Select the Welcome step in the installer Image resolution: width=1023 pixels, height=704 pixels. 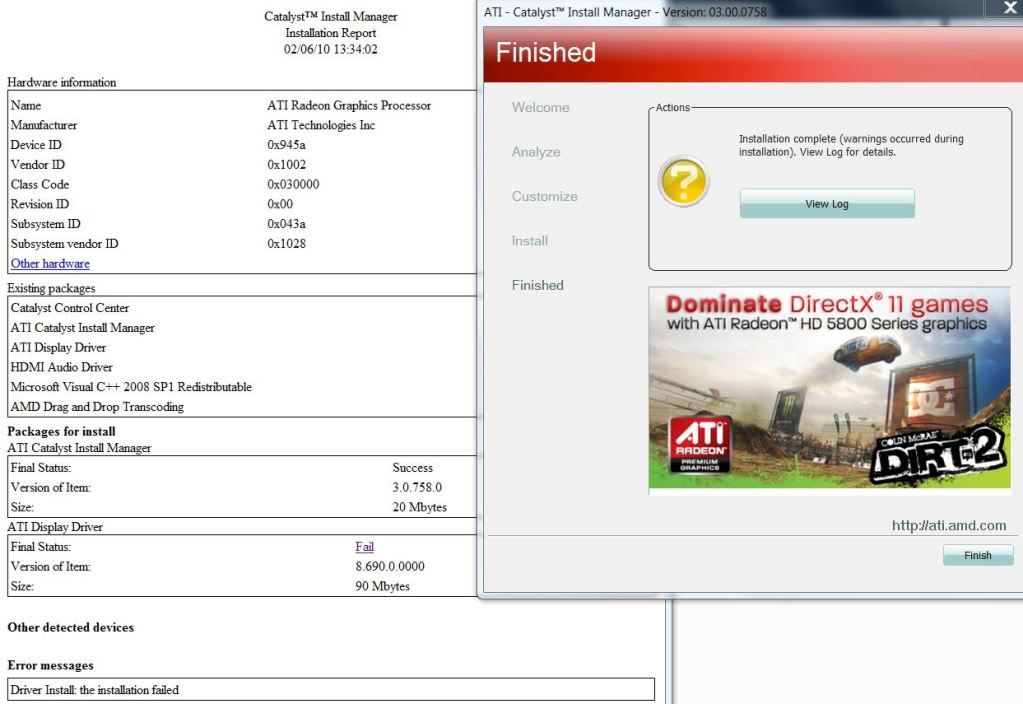[540, 108]
